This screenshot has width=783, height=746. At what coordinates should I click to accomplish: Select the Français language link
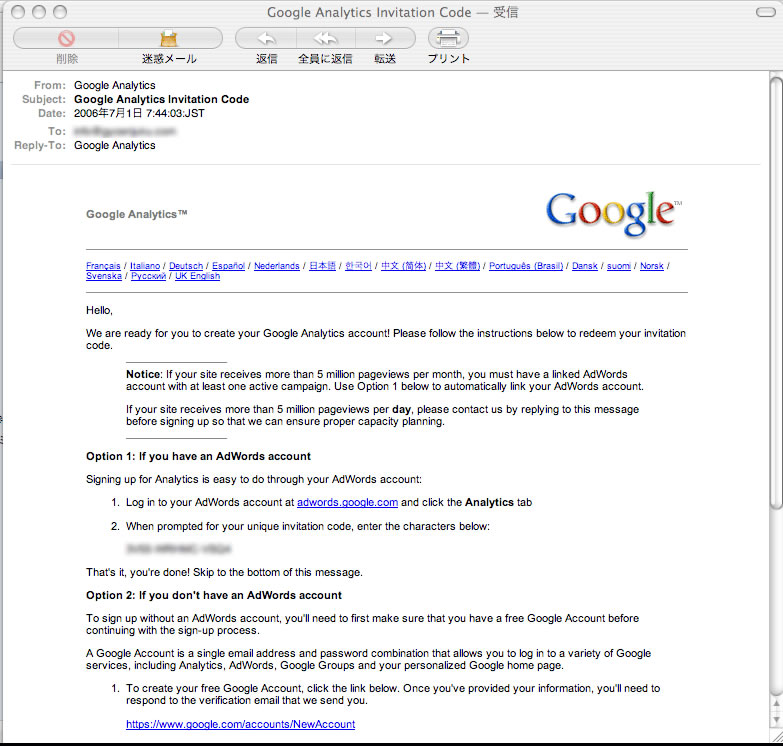[x=103, y=266]
